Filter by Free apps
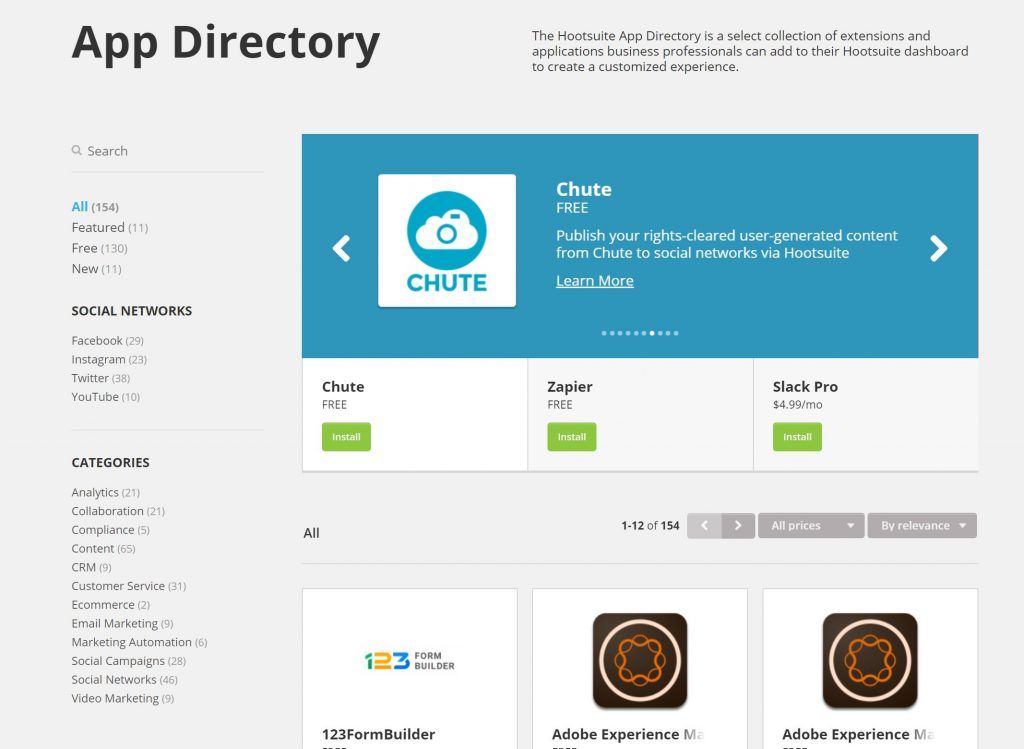 [99, 248]
